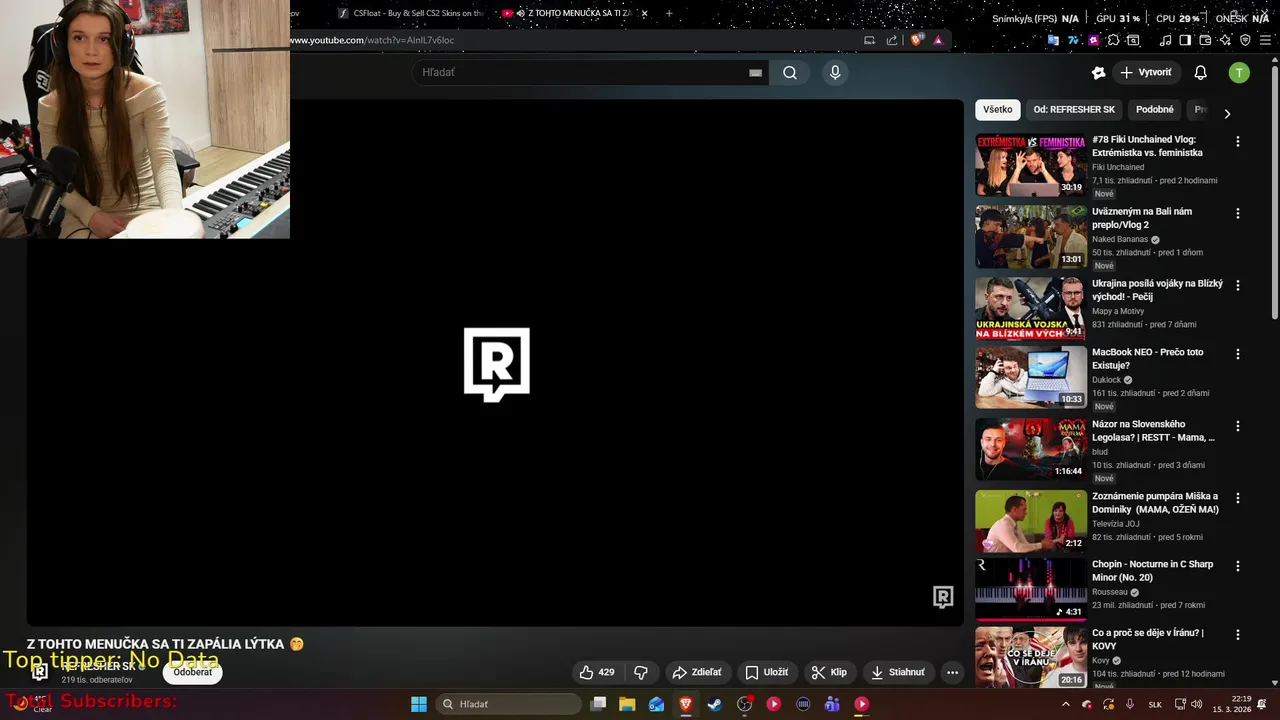The width and height of the screenshot is (1280, 720).
Task: Open a new browser tab with plus
Action: click(669, 13)
